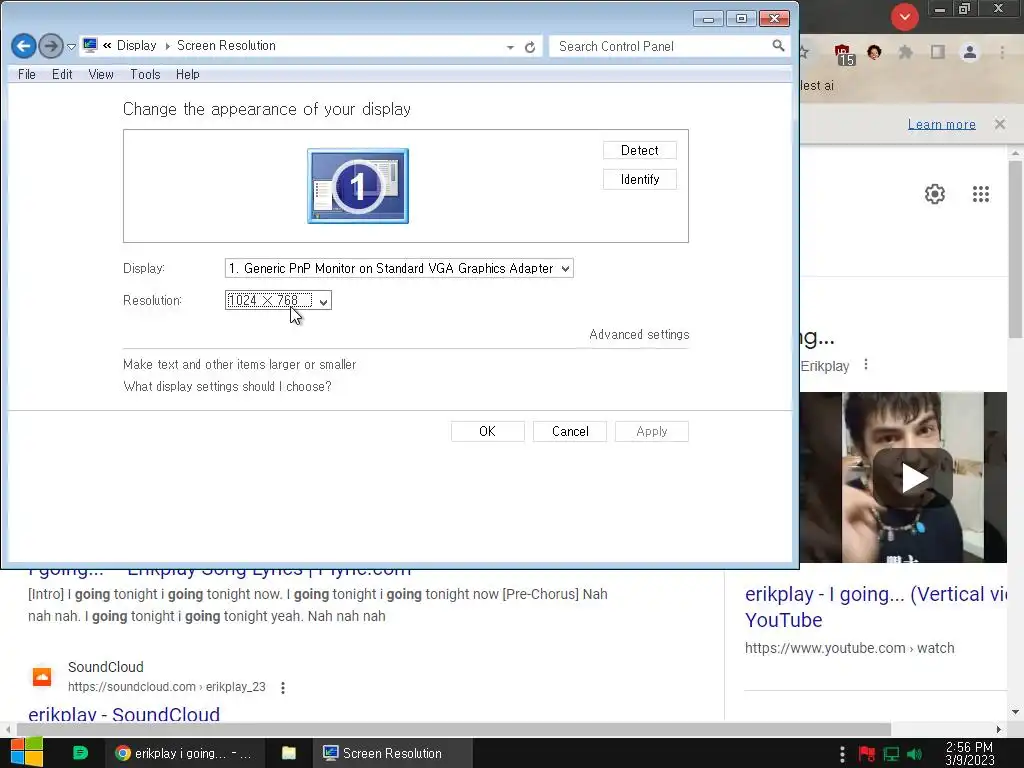The image size is (1024, 768).
Task: Click the Chrome profile icon
Action: (970, 52)
